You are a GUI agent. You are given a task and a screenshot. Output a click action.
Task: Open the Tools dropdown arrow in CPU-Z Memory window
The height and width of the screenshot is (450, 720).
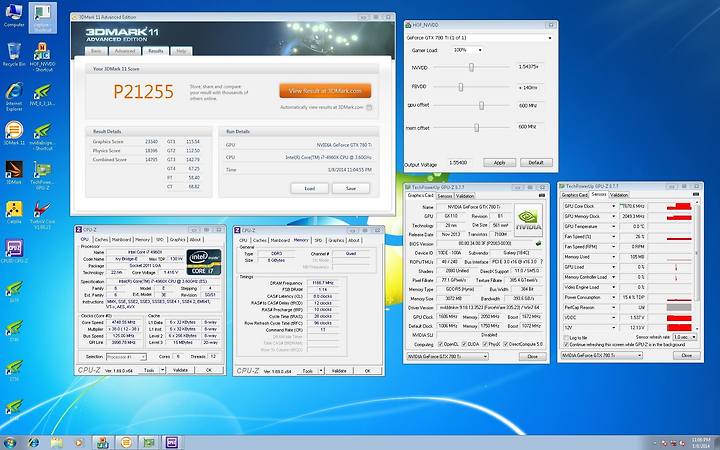click(321, 371)
